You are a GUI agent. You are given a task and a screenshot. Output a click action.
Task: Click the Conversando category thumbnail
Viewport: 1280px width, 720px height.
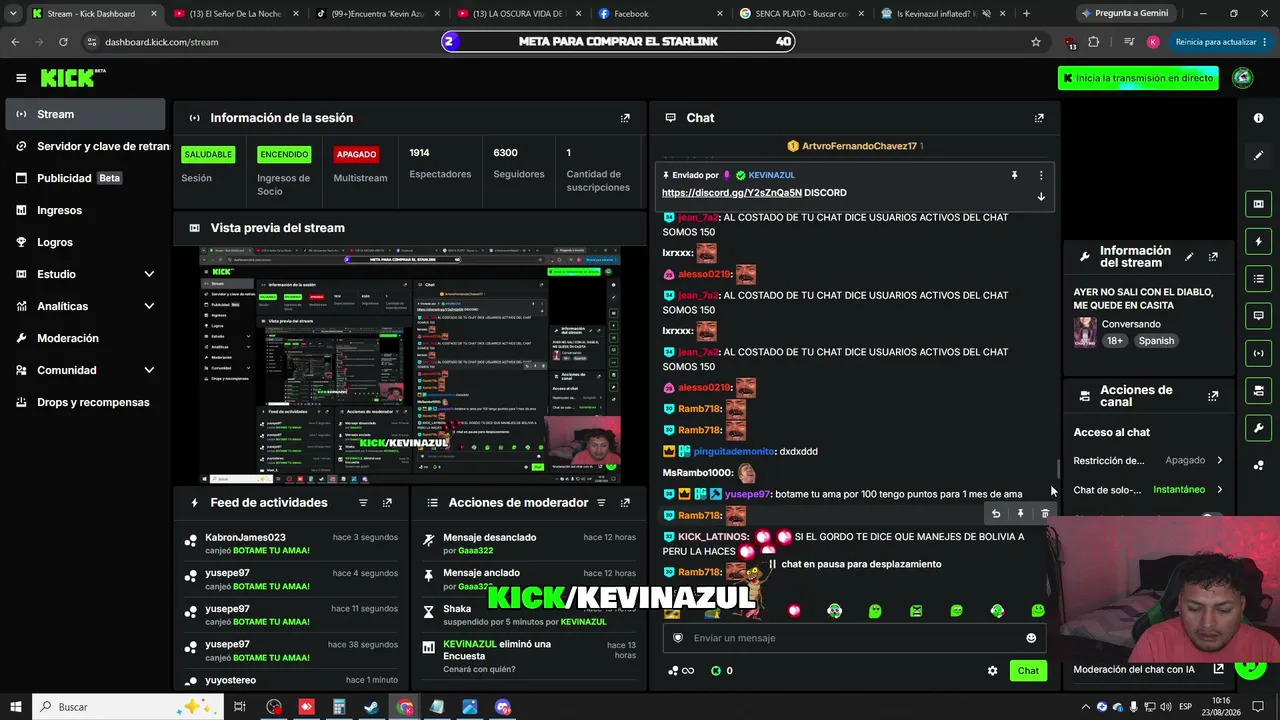[x=1085, y=332]
